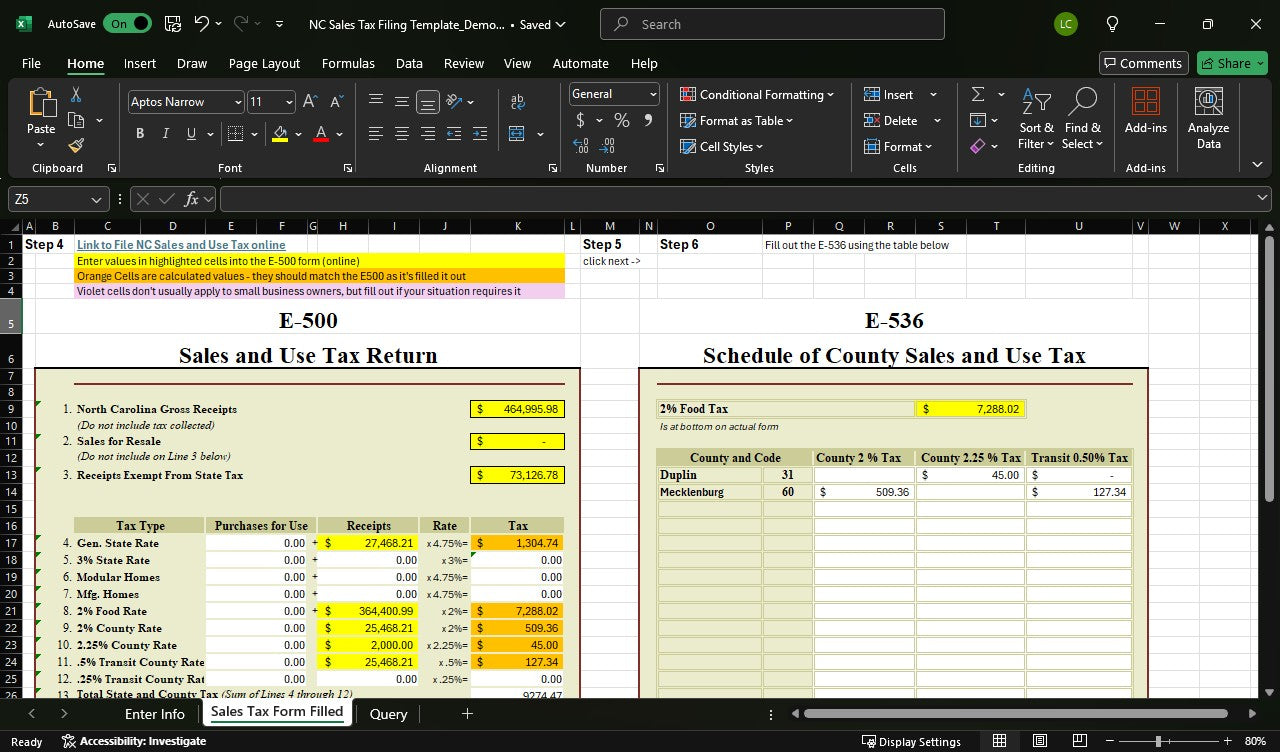Click the Format Painter icon
Viewport: 1280px width, 752px height.
(76, 146)
